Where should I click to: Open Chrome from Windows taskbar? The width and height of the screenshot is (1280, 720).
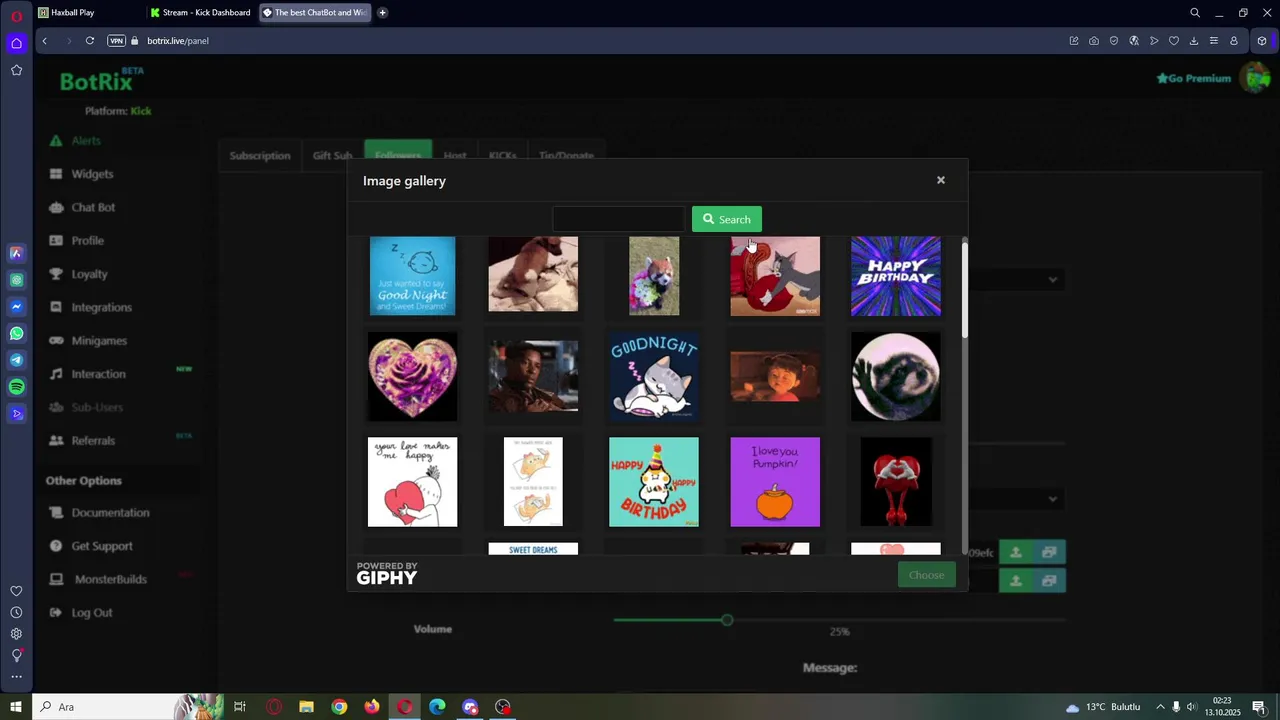tap(339, 707)
